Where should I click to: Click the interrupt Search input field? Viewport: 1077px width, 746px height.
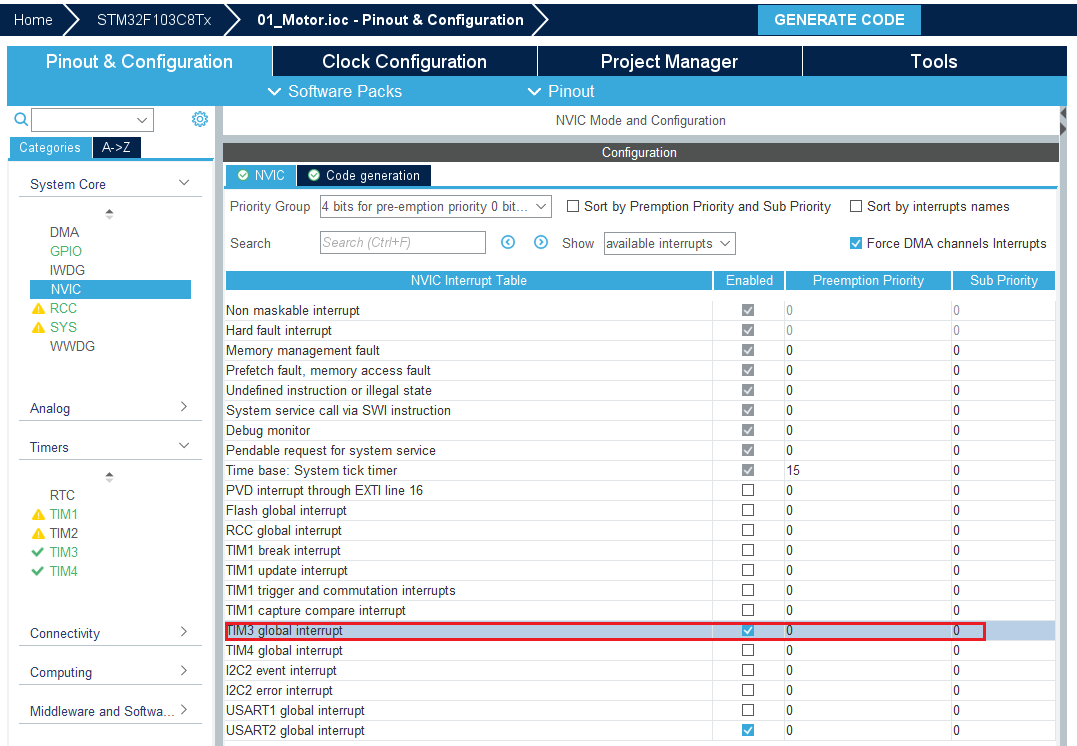(x=402, y=243)
